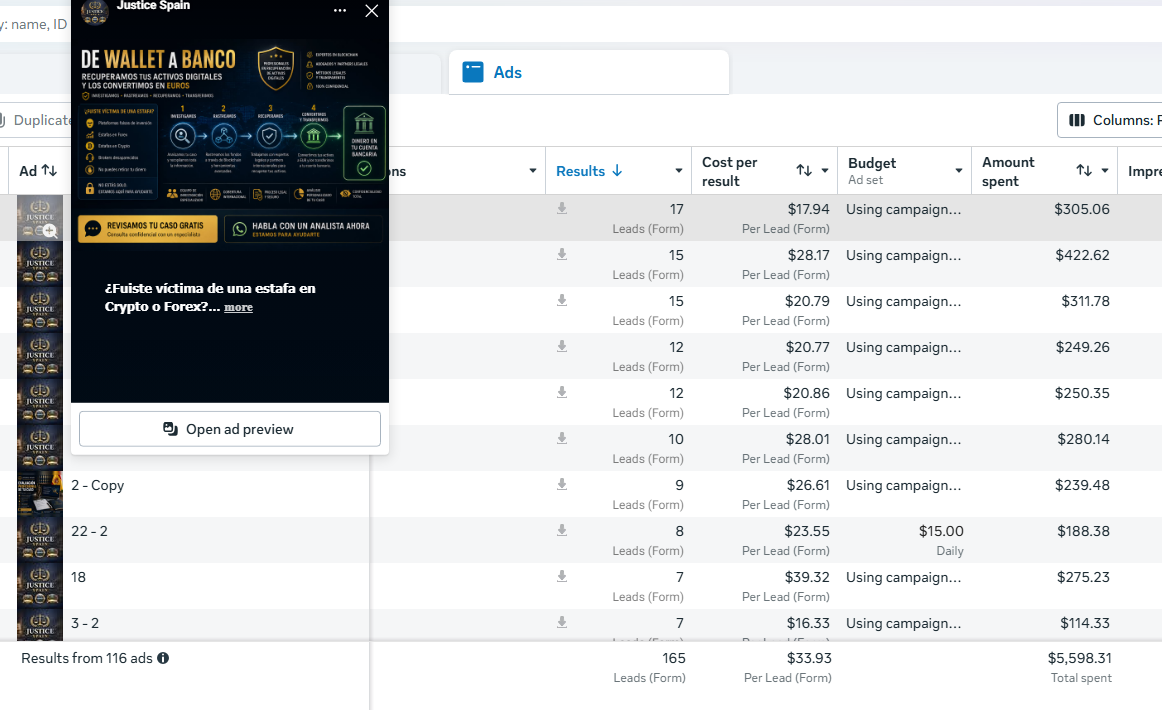This screenshot has height=710, width=1162.
Task: Open the three-dot options menu in popup
Action: point(339,11)
